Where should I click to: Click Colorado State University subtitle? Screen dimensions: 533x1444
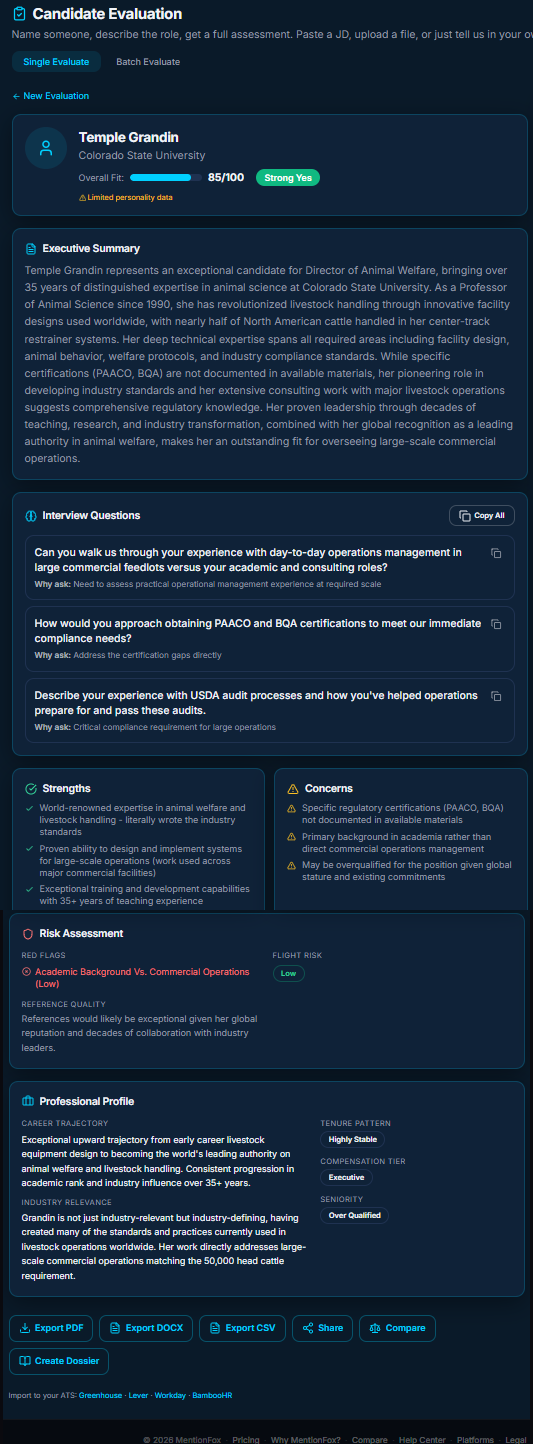142,156
